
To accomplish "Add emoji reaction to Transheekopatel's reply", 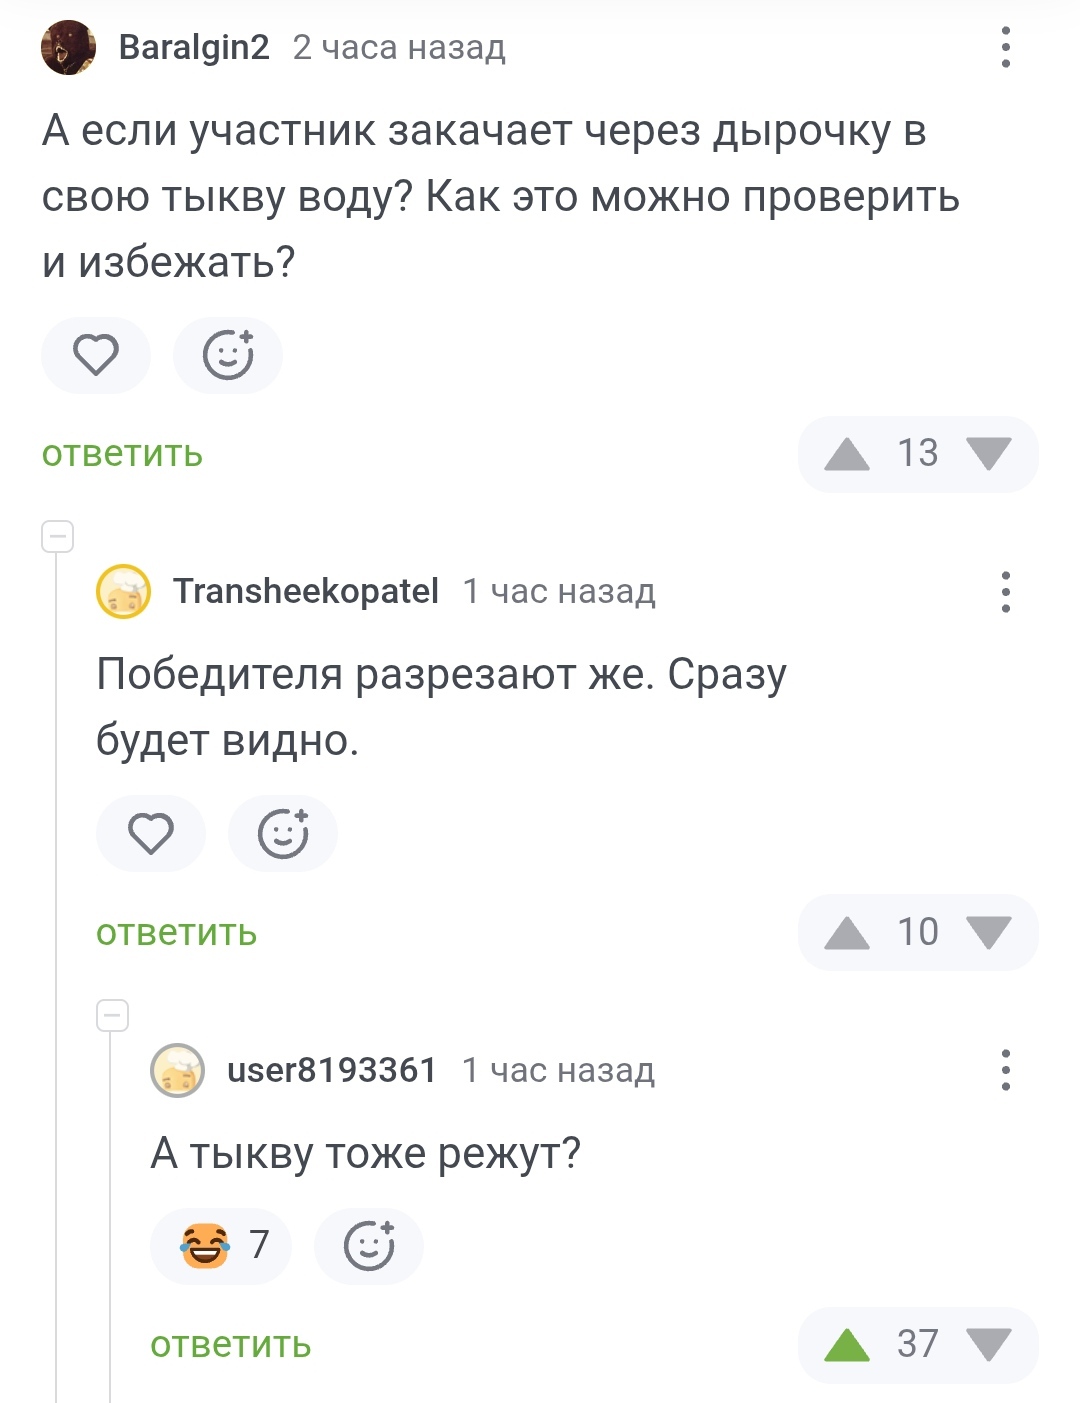I will click(283, 833).
